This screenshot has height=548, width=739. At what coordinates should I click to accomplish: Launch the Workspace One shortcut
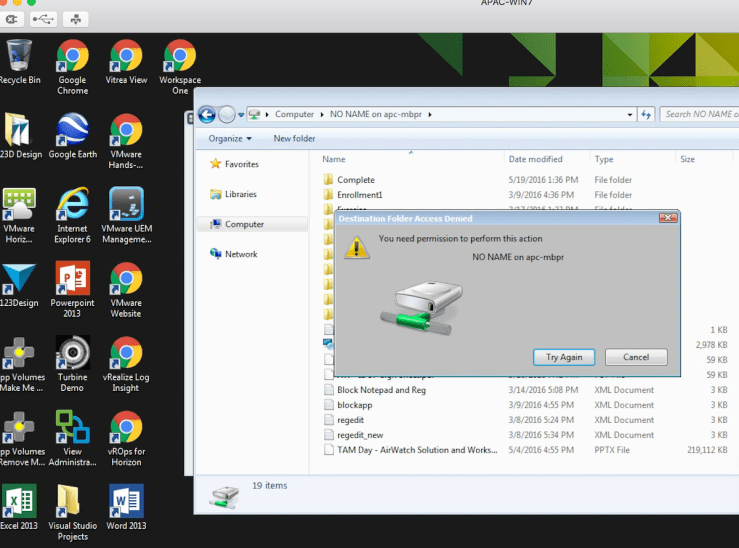tap(179, 60)
